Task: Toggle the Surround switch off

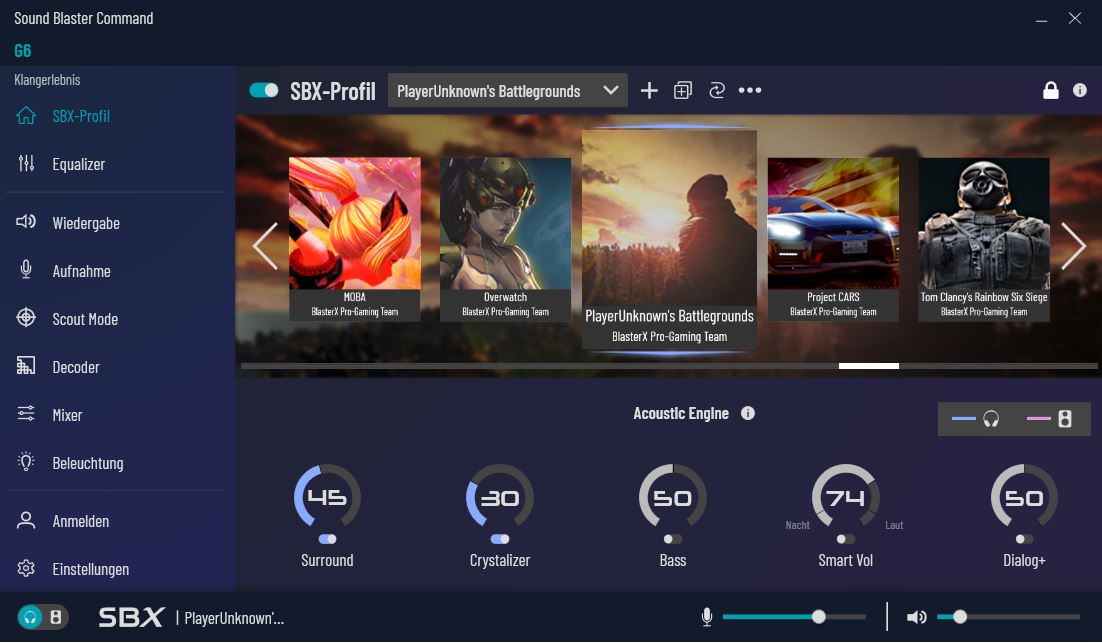Action: coord(328,539)
